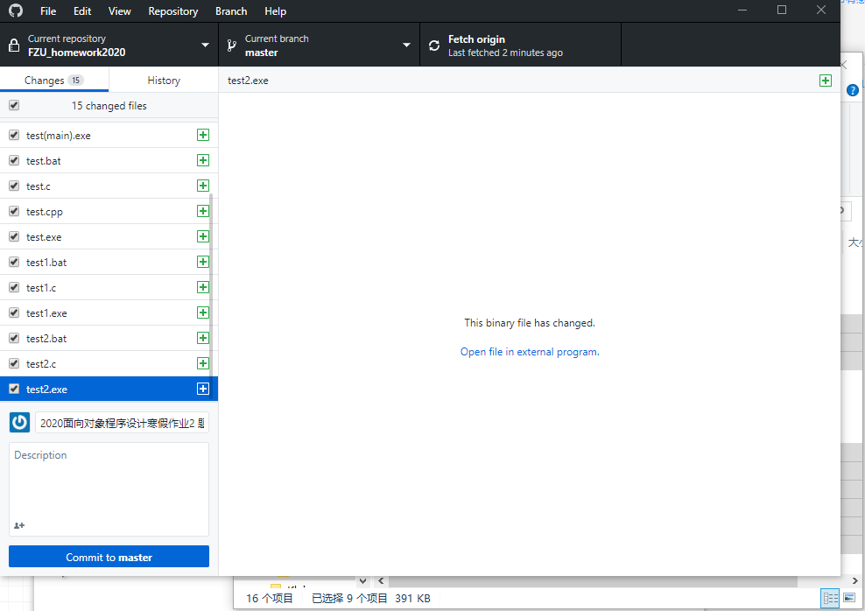The image size is (865, 611).
Task: Uncheck the test(main).exe checkbox
Action: pyautogui.click(x=14, y=135)
